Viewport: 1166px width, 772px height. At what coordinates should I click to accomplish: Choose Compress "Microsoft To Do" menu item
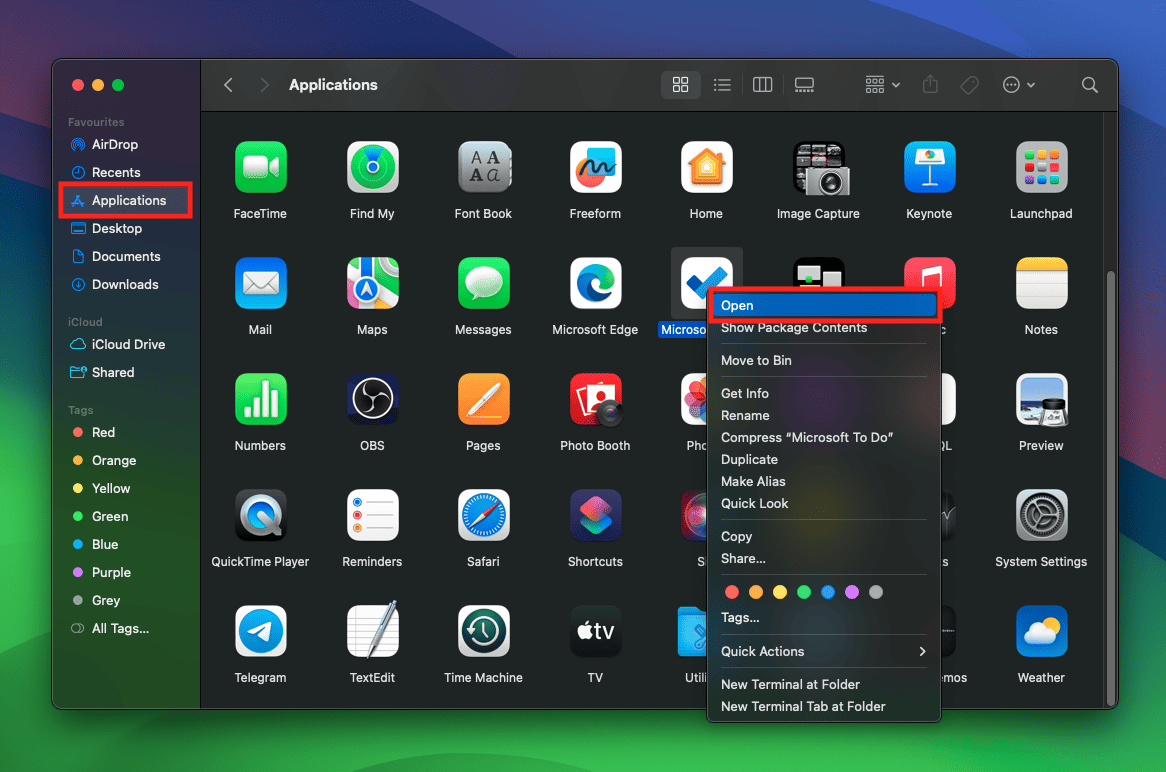pyautogui.click(x=823, y=437)
